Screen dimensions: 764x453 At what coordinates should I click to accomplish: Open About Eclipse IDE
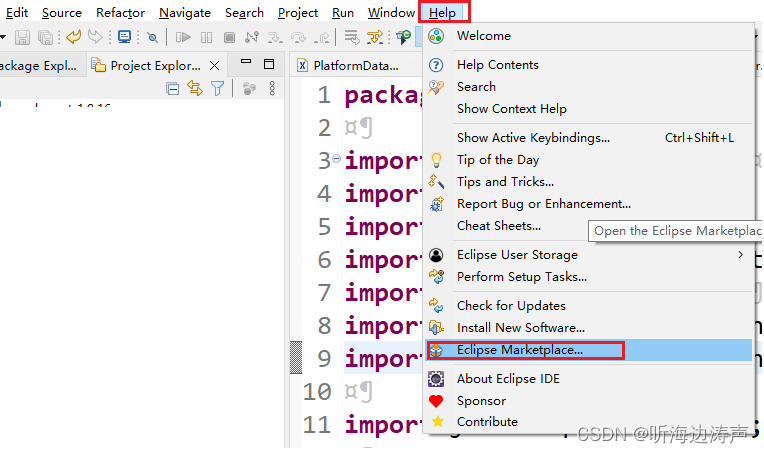(589, 378)
